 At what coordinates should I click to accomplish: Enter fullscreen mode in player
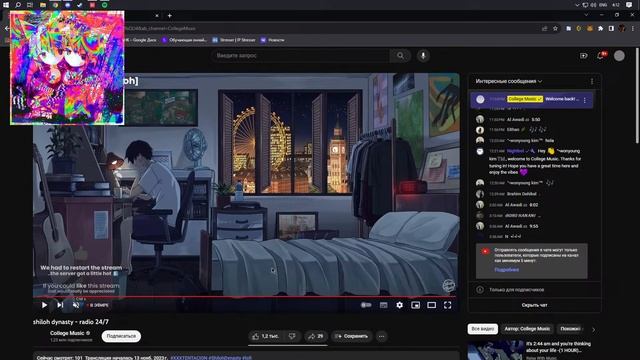click(x=448, y=305)
